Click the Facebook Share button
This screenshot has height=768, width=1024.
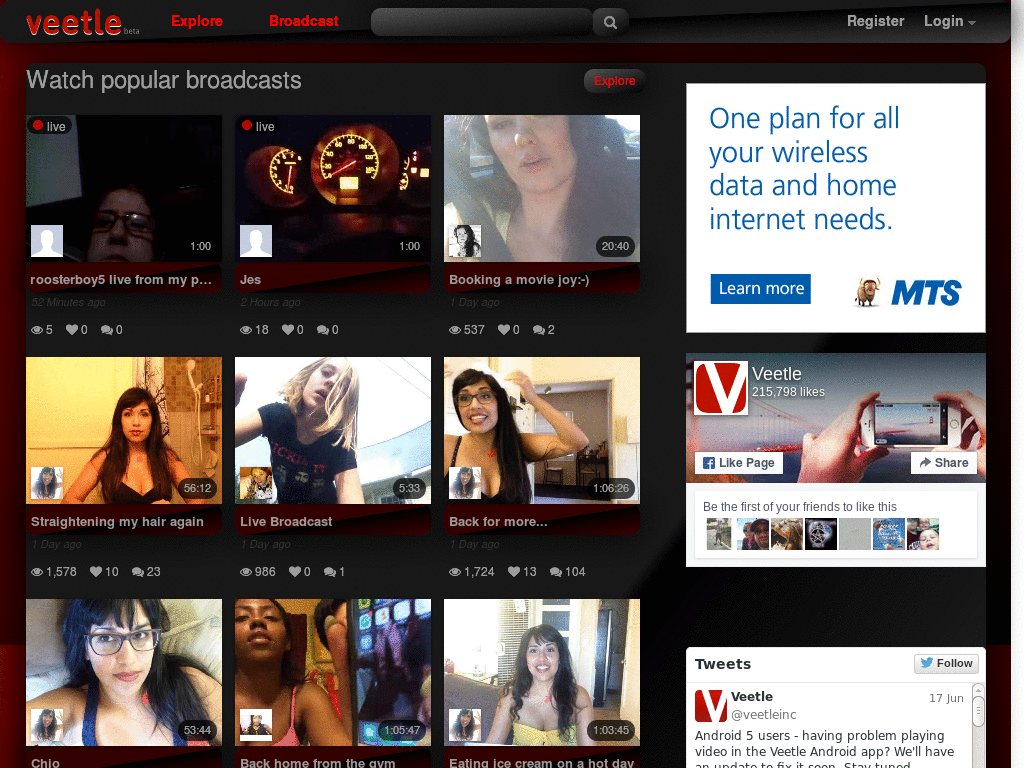pyautogui.click(x=944, y=463)
